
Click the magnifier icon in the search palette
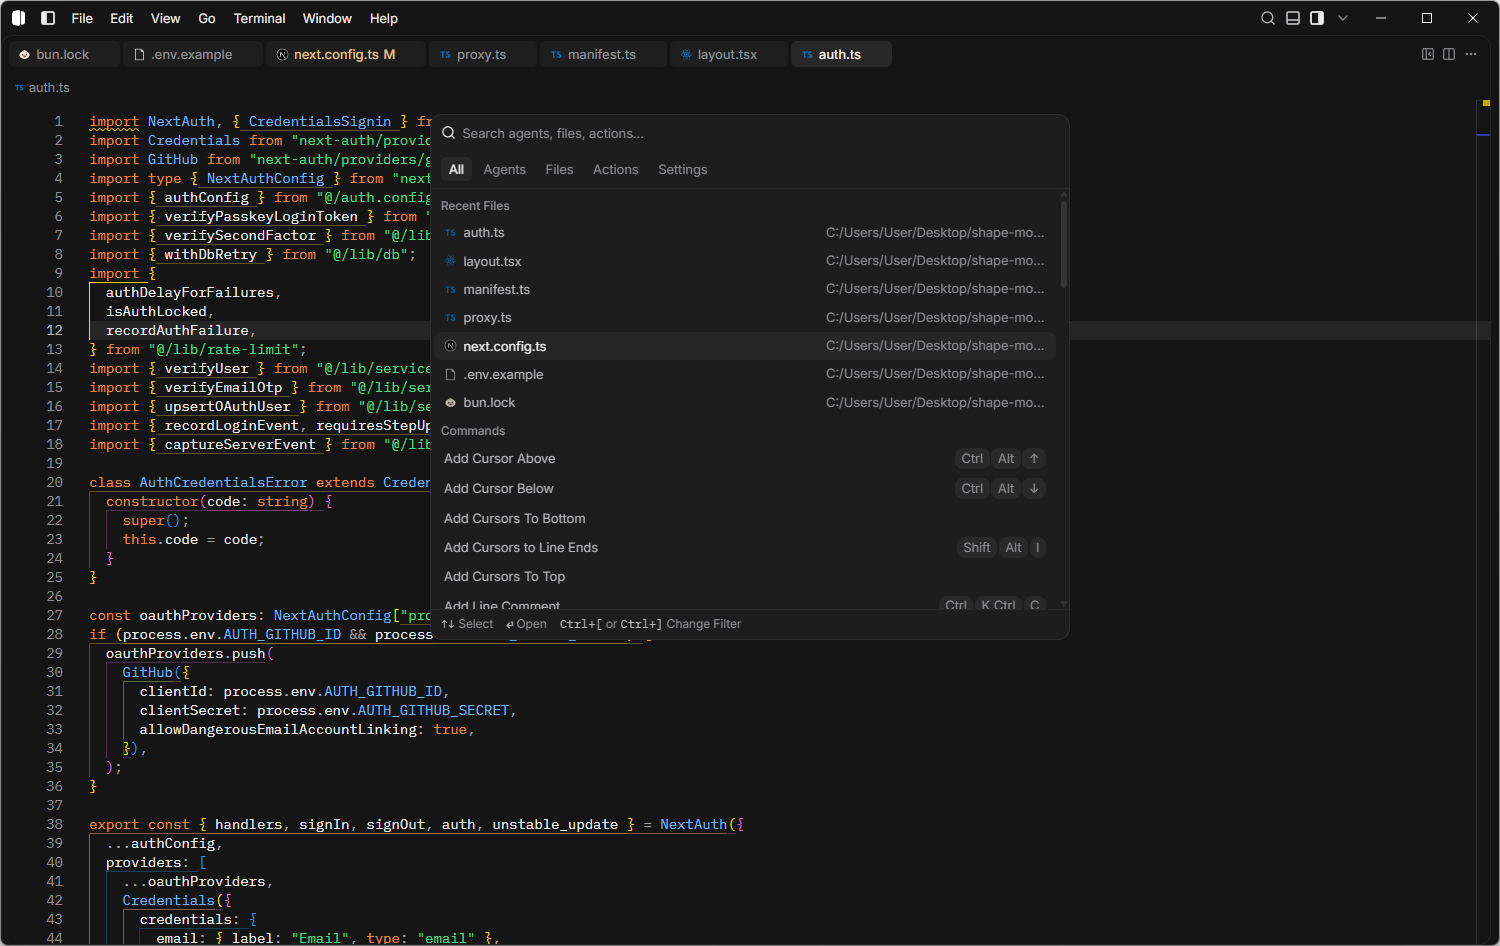(x=449, y=133)
